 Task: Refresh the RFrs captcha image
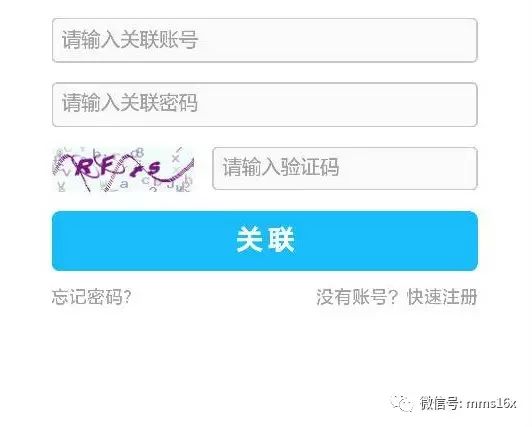123,169
